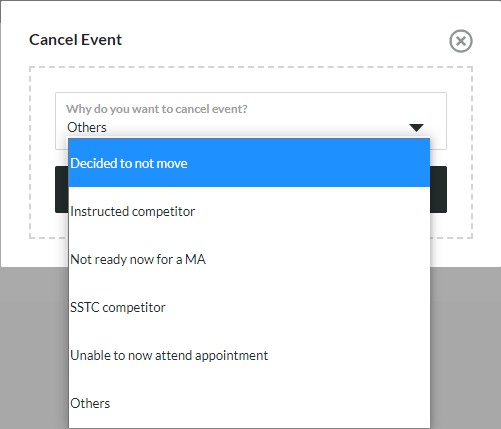Click the selected 'Others' value in combo box
Viewport: 501px width, 429px height.
[x=87, y=127]
